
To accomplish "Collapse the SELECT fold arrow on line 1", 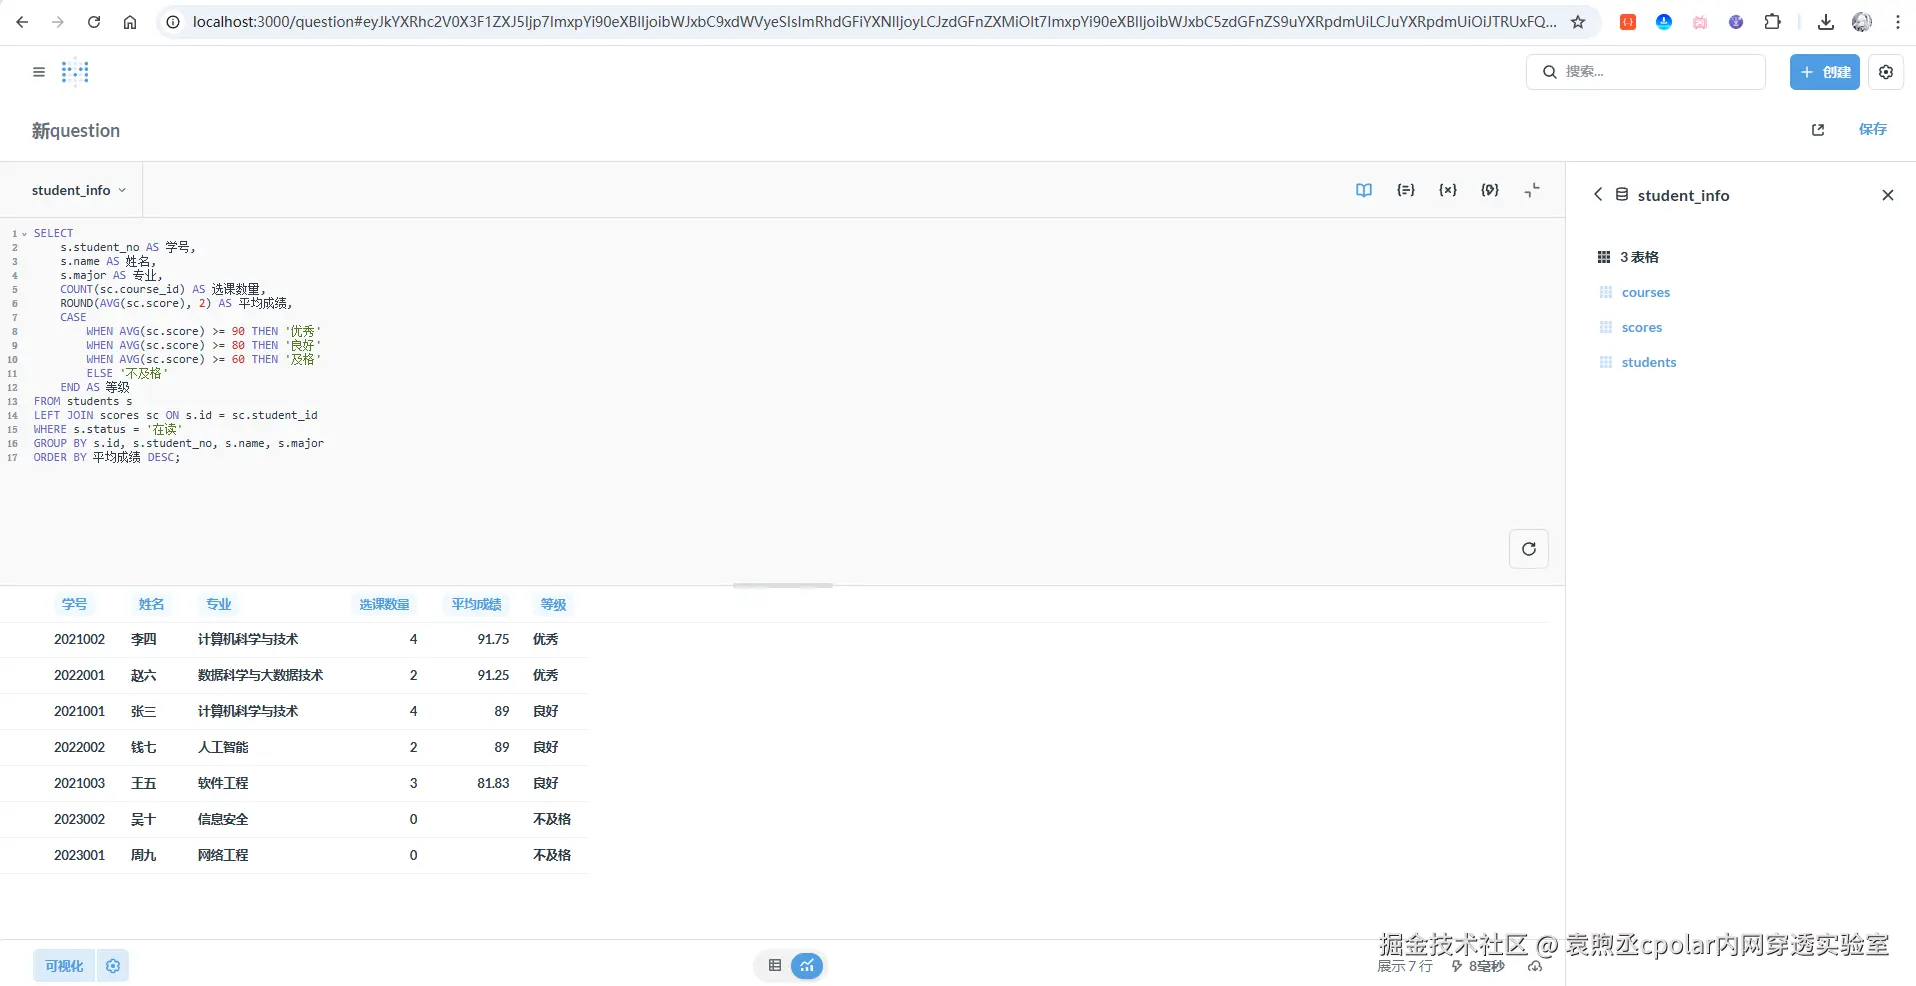I will pyautogui.click(x=24, y=234).
